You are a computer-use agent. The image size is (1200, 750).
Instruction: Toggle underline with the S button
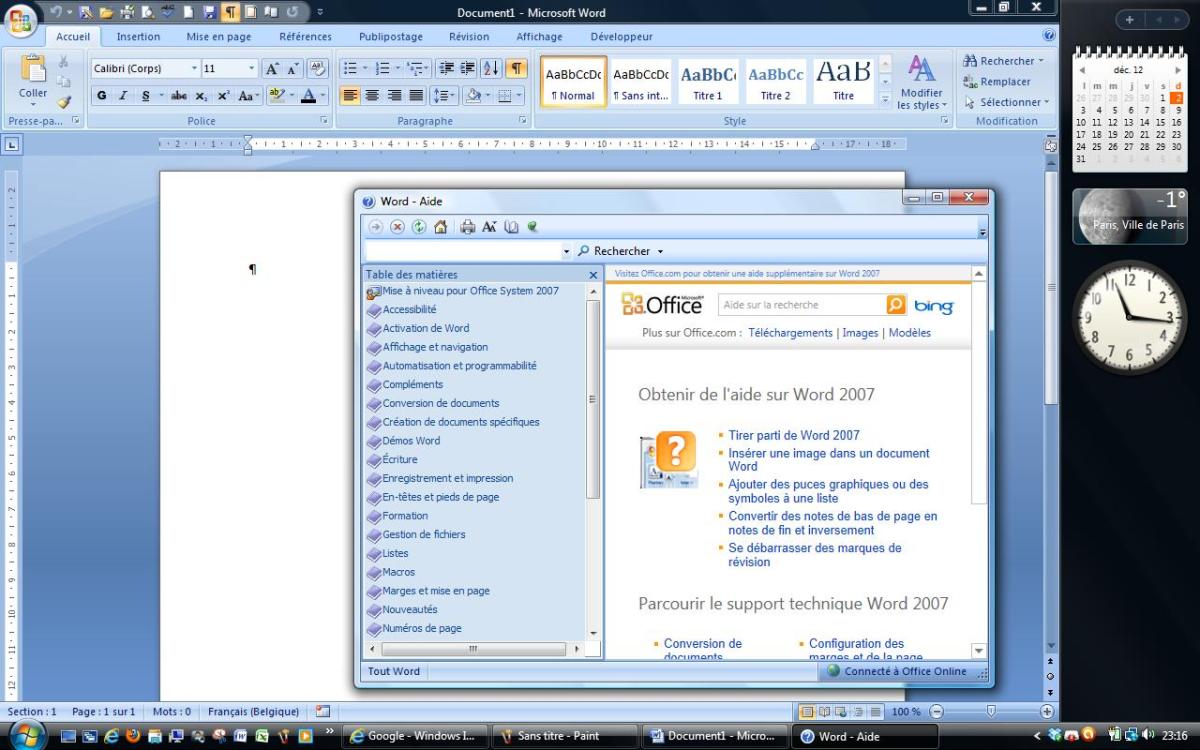146,96
